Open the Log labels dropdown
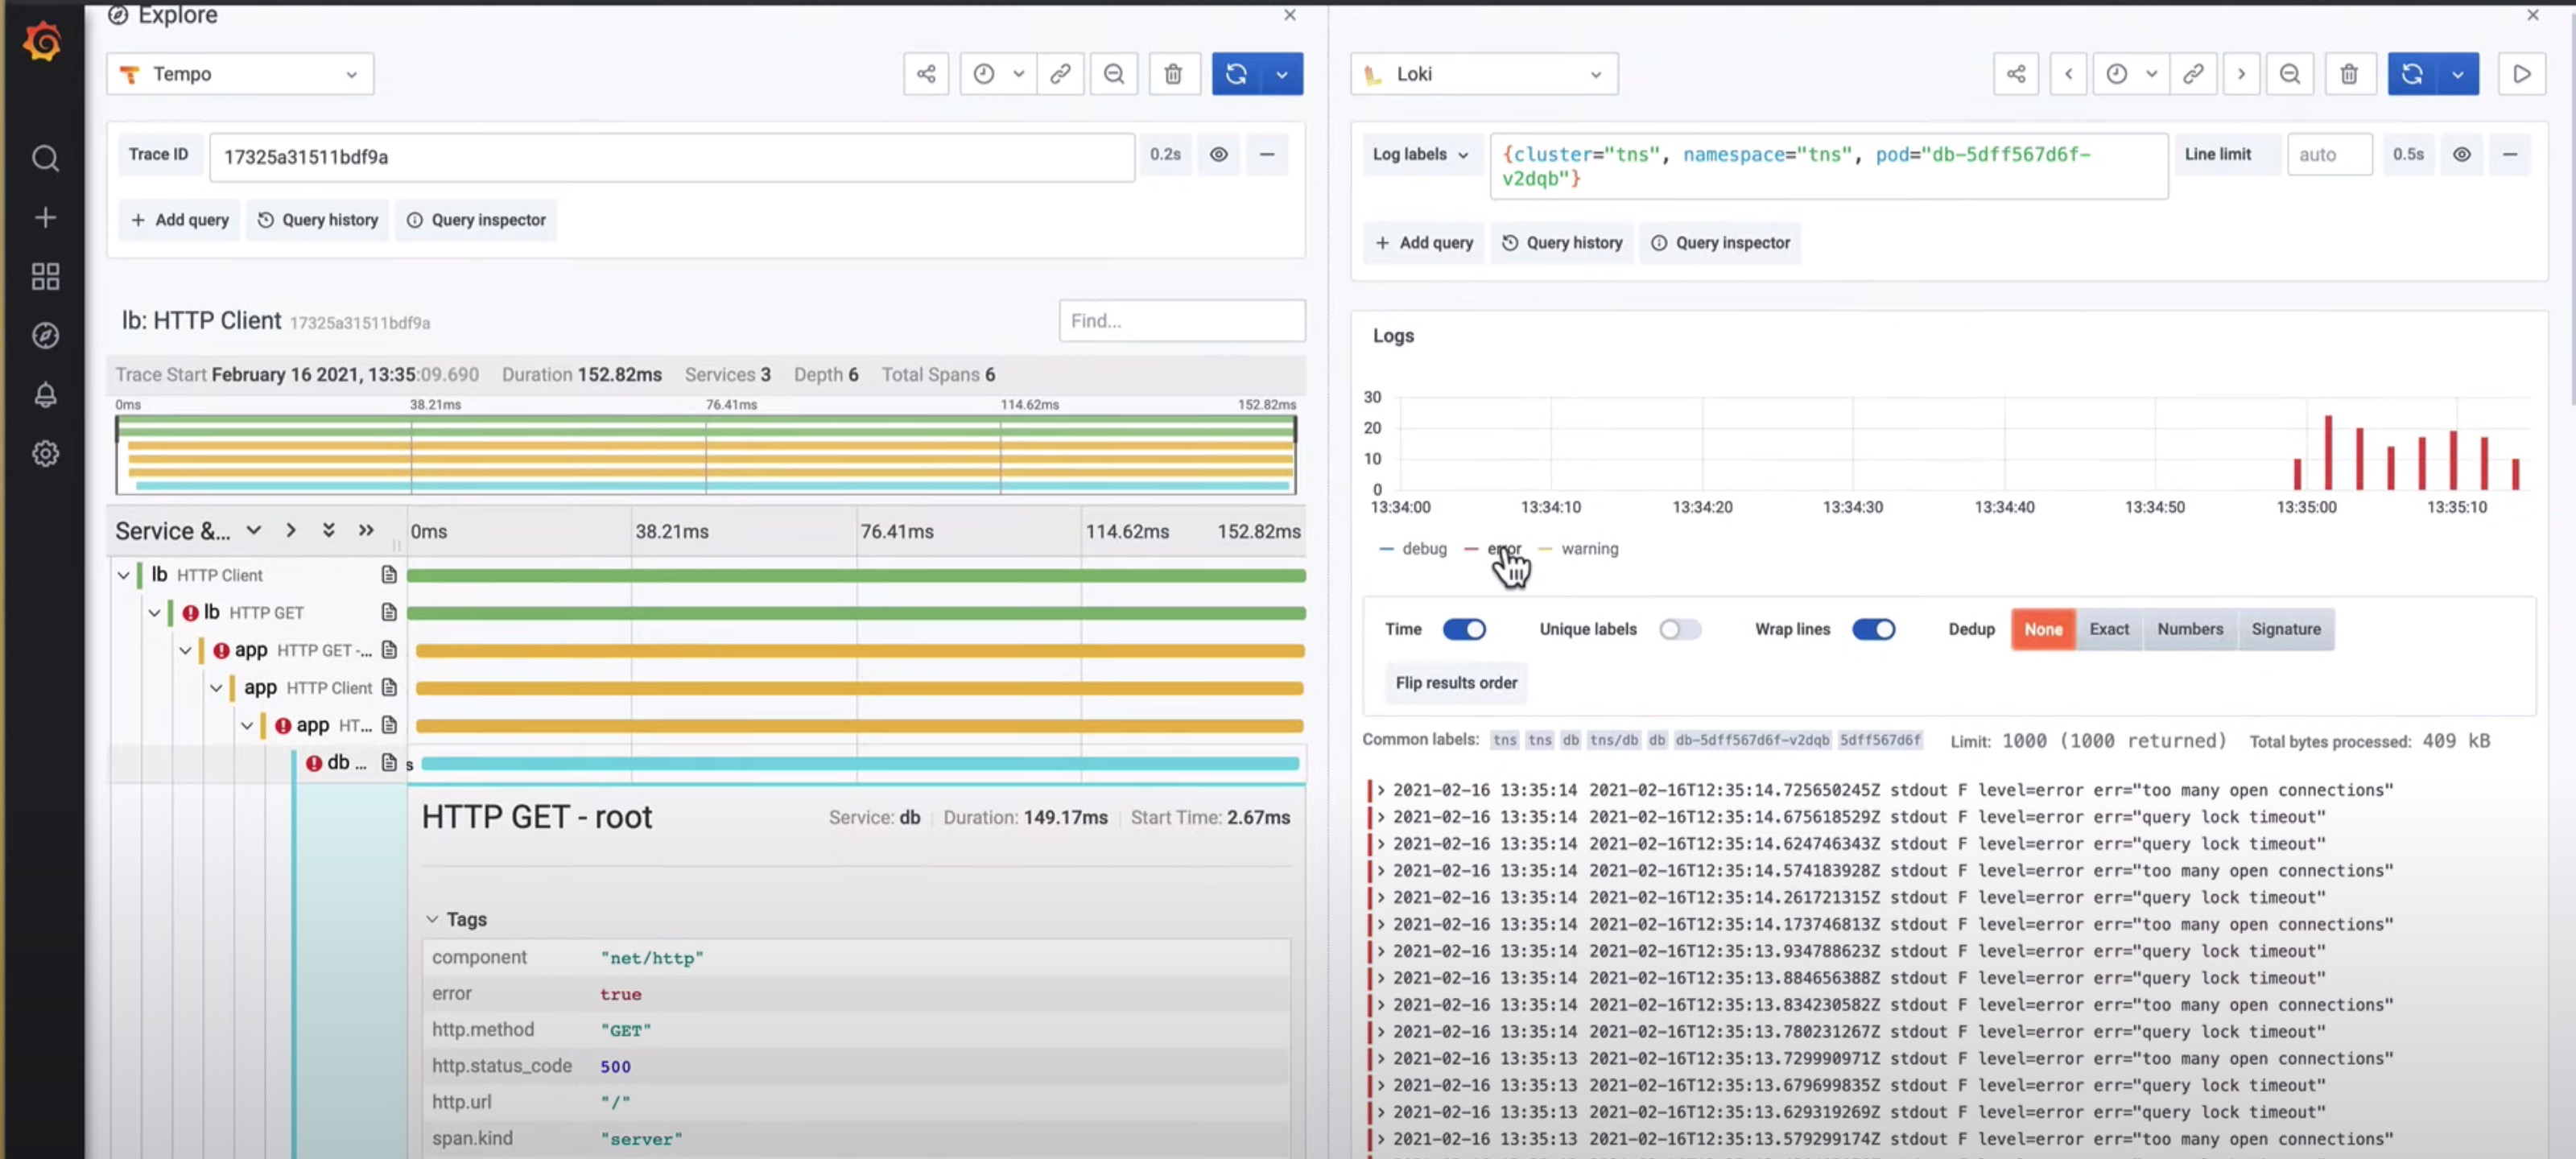The image size is (2576, 1159). click(x=1420, y=154)
